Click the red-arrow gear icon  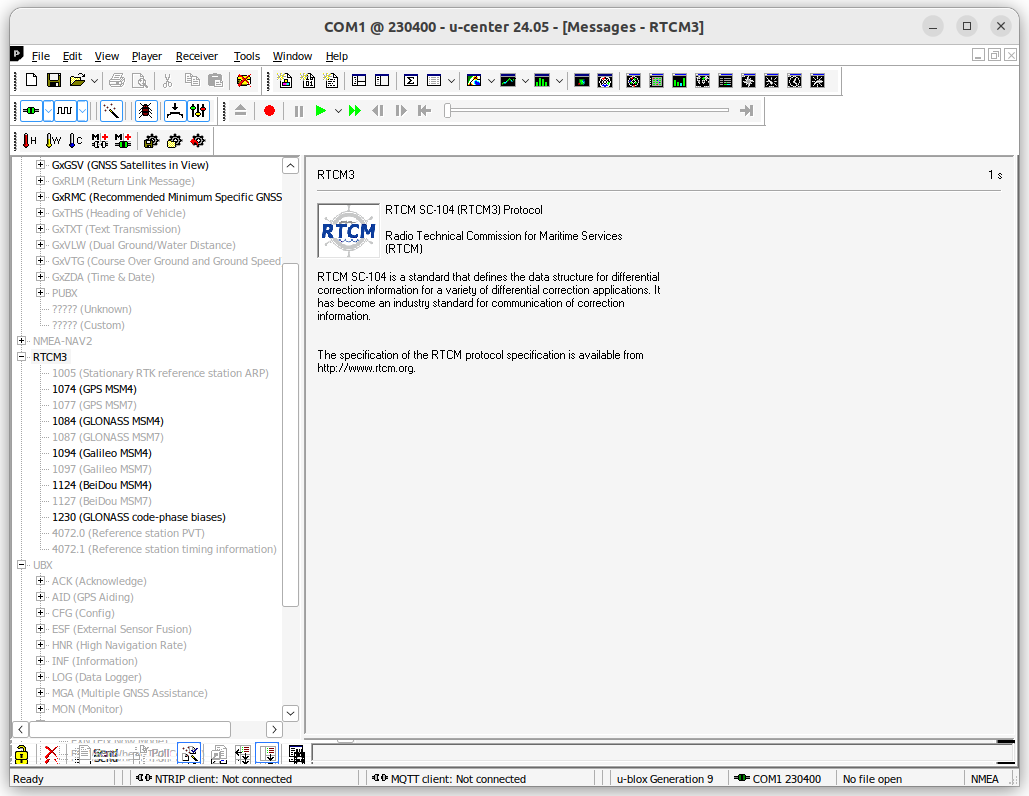pos(198,140)
